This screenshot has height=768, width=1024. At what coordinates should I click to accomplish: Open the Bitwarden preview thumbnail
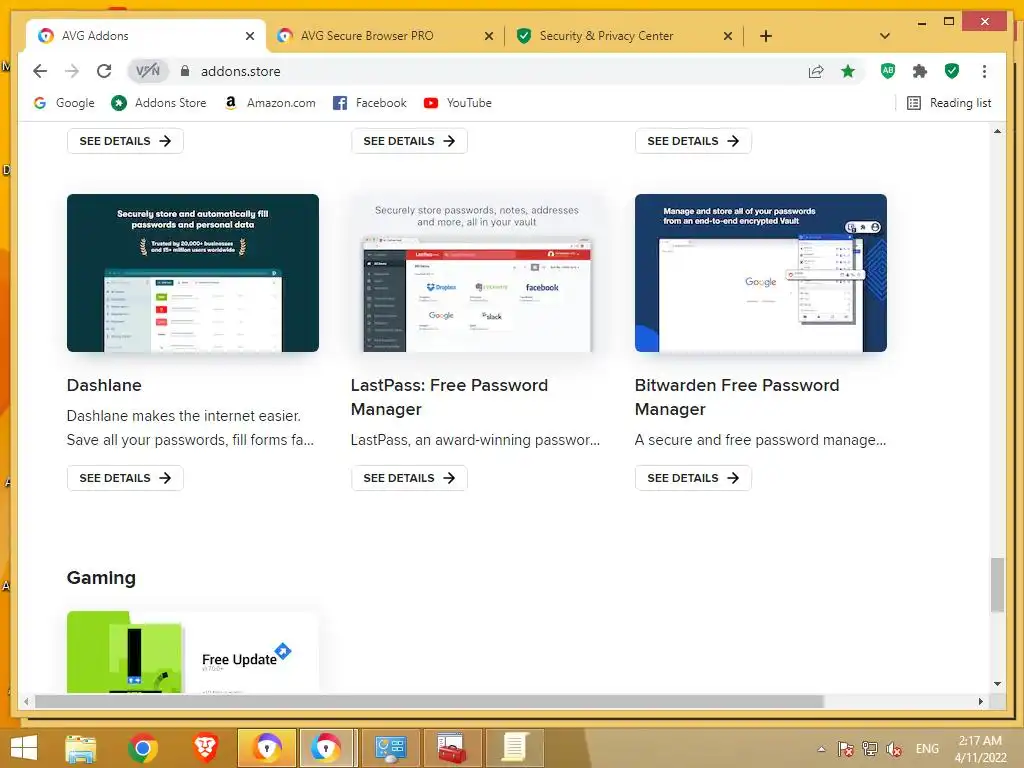(x=761, y=273)
